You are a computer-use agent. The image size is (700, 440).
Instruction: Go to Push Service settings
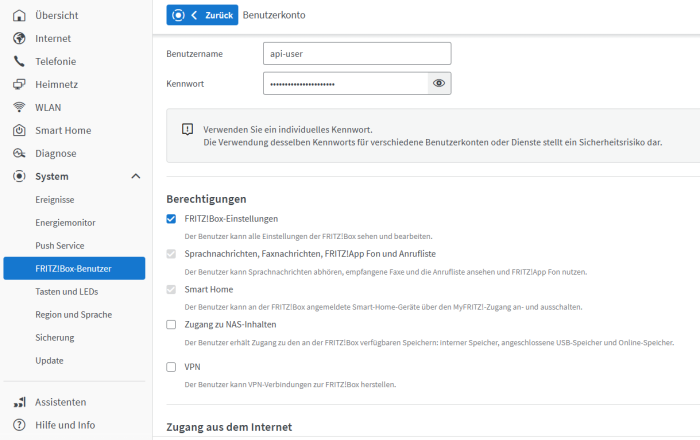(x=59, y=246)
